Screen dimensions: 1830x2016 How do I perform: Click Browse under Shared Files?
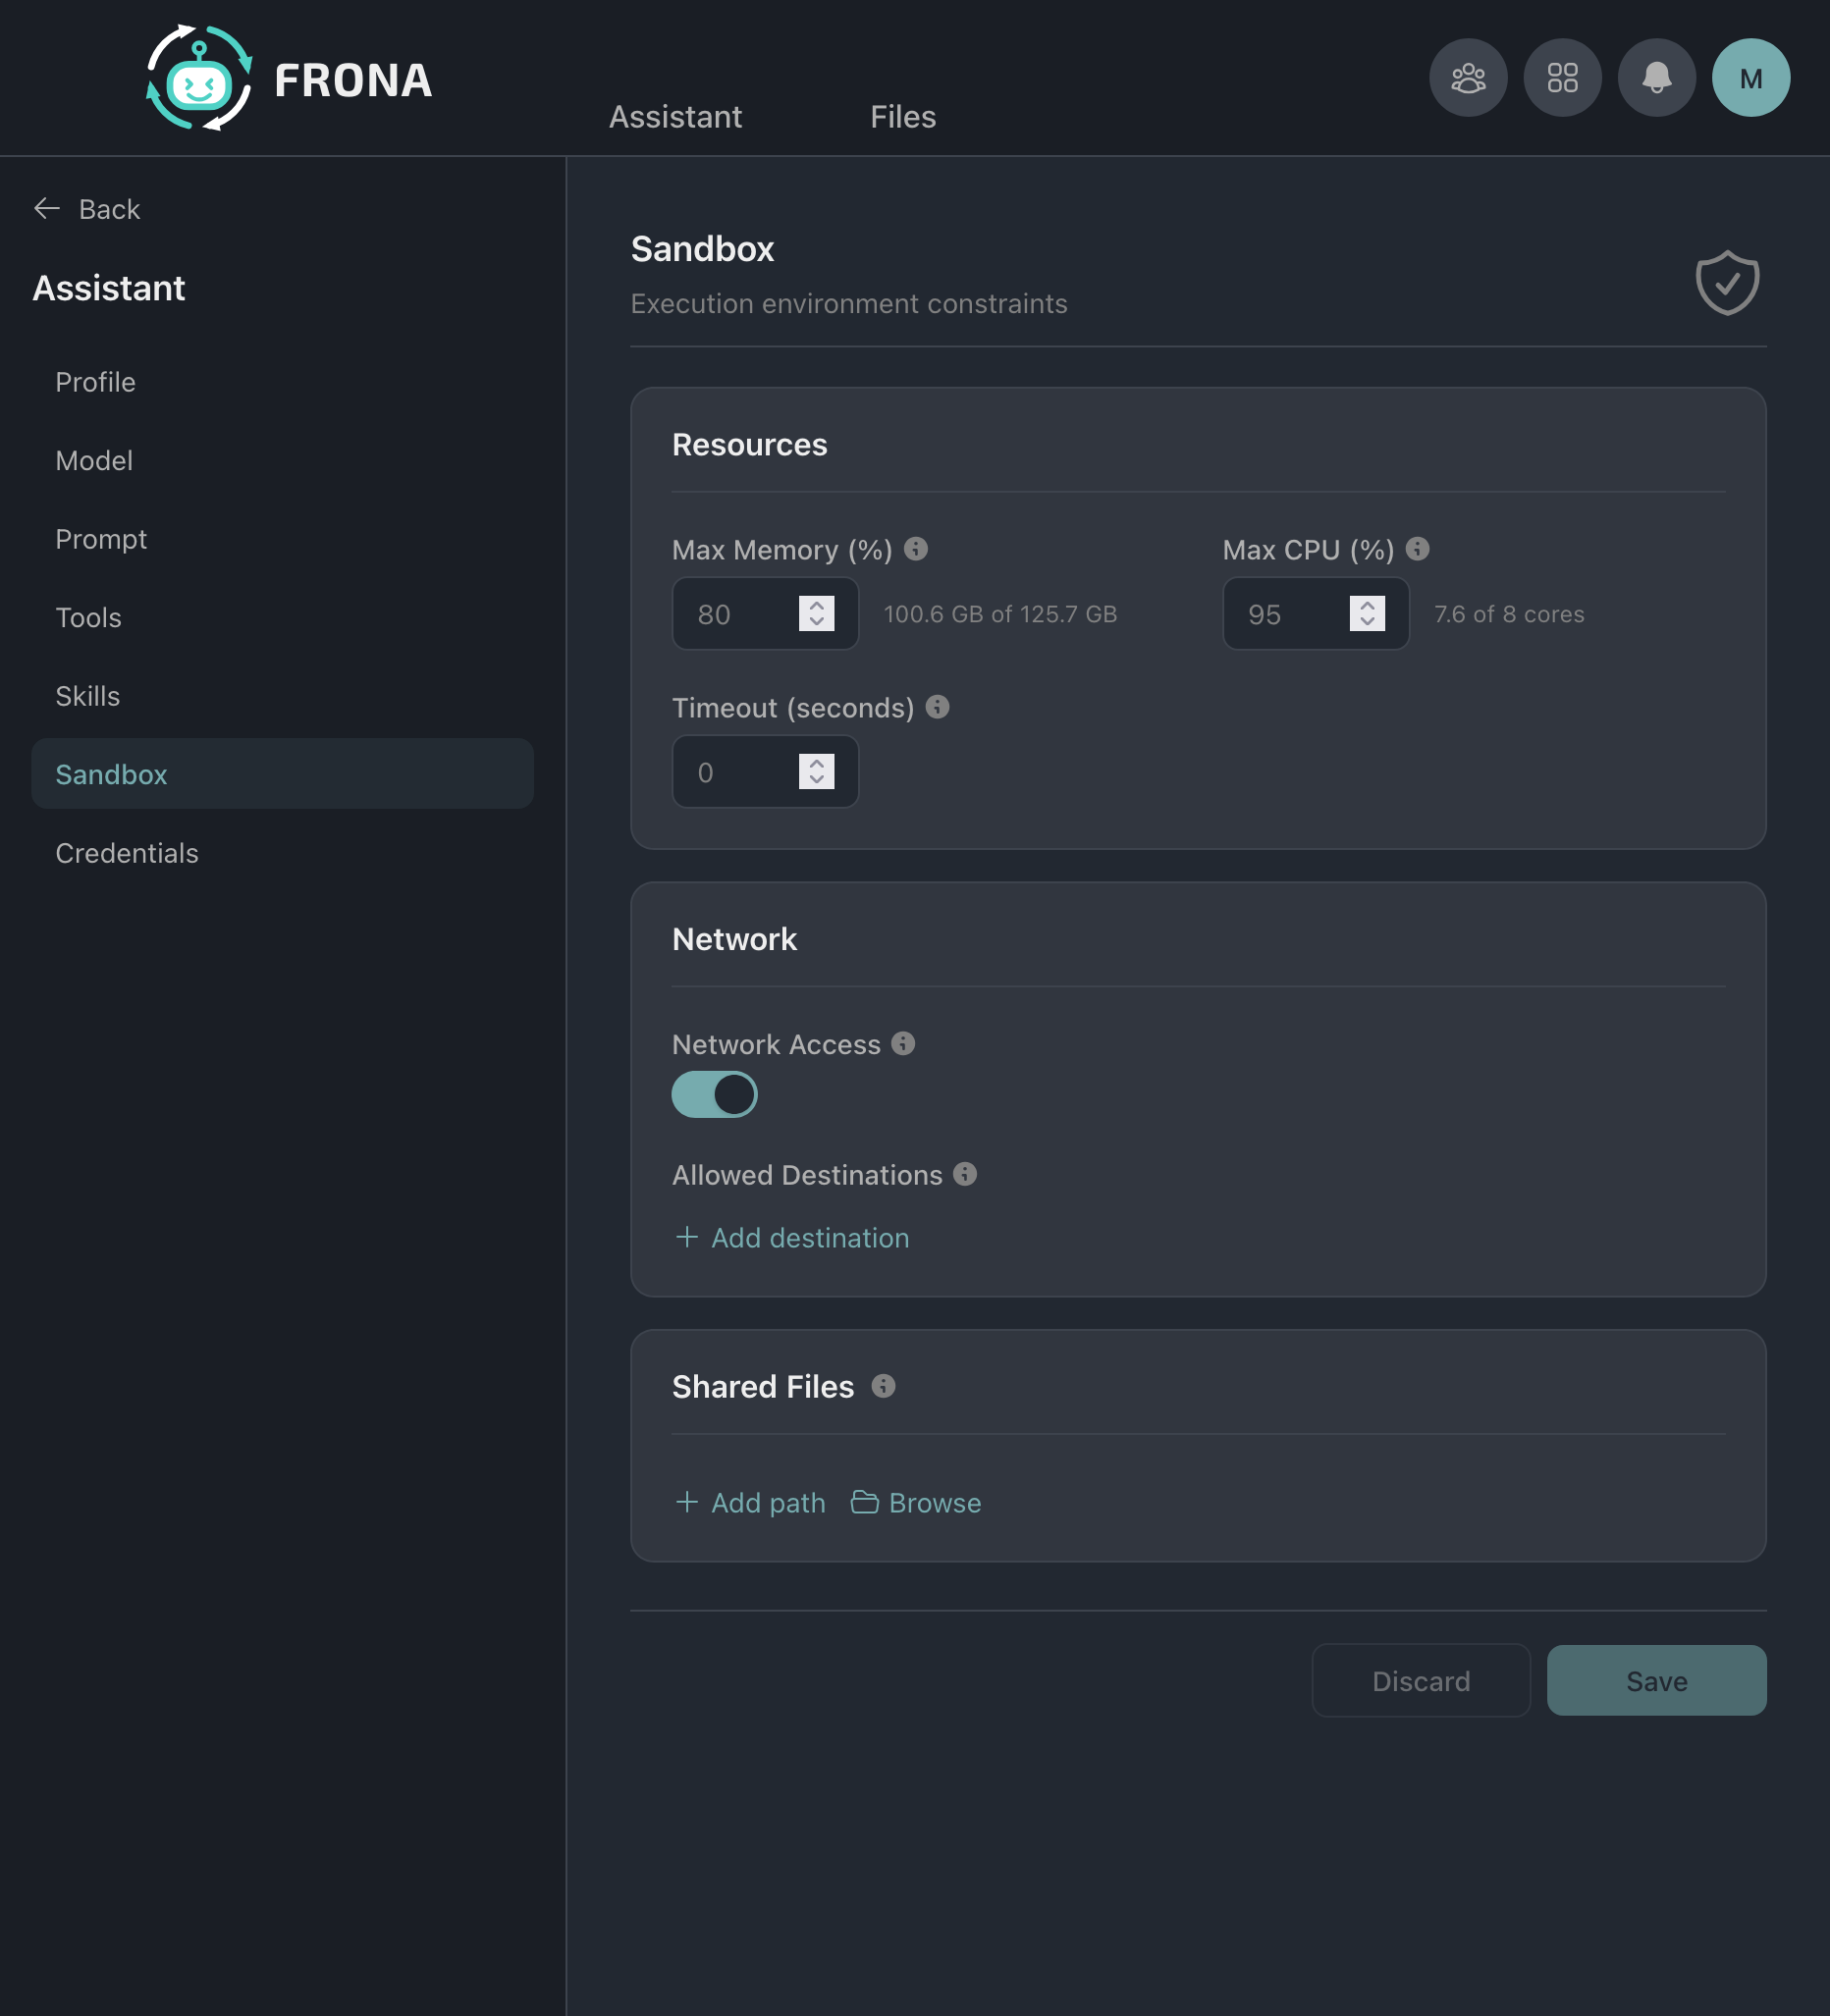(914, 1503)
